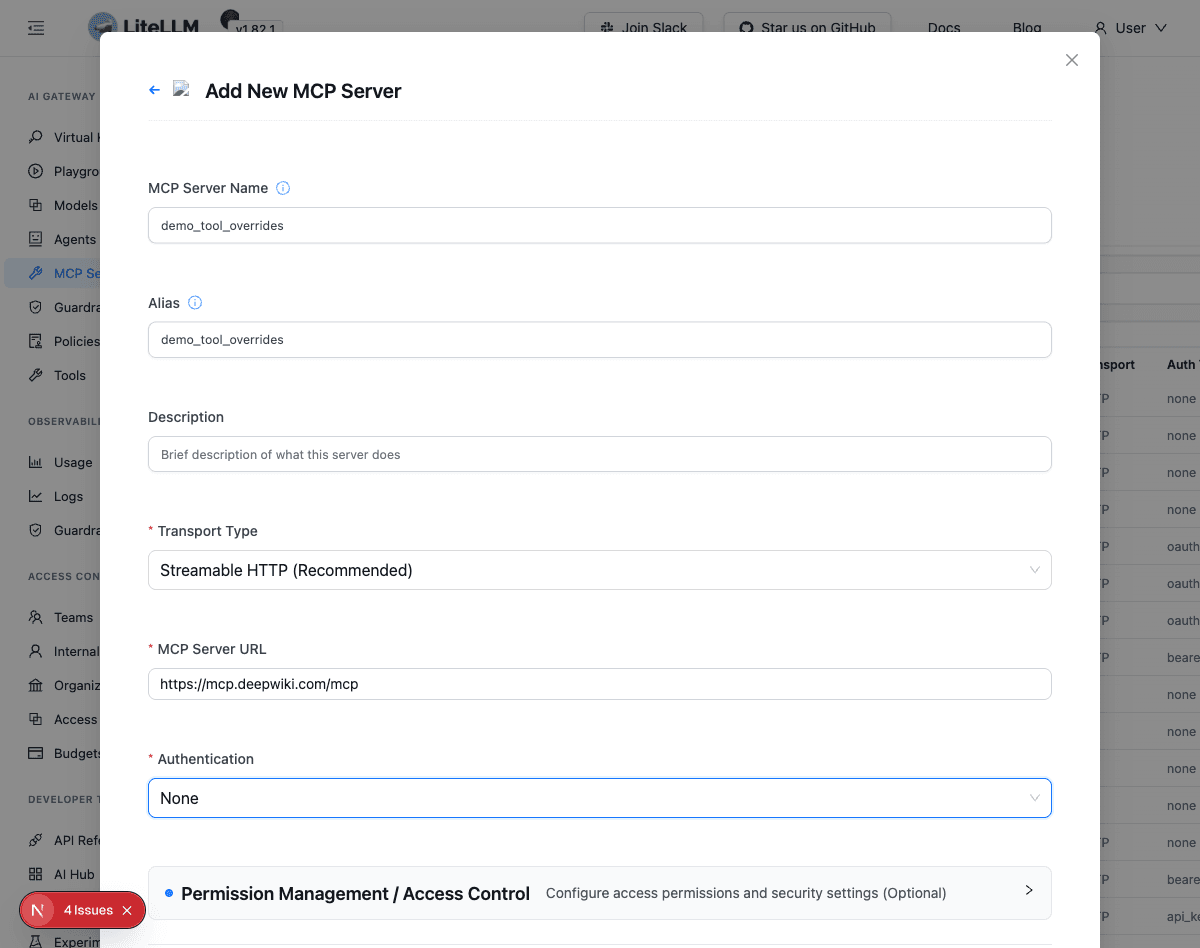Click the Usage bar chart icon in sidebar
1200x948 pixels.
[36, 462]
